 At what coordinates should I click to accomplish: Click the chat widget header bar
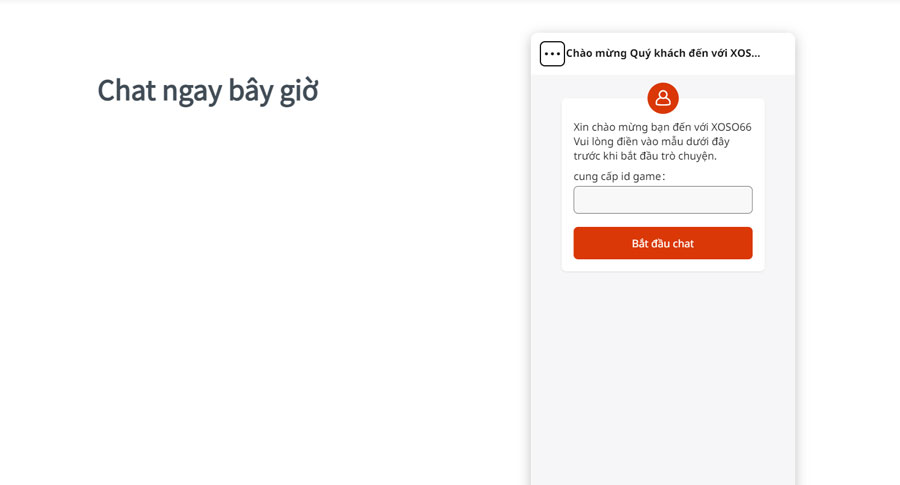[663, 53]
